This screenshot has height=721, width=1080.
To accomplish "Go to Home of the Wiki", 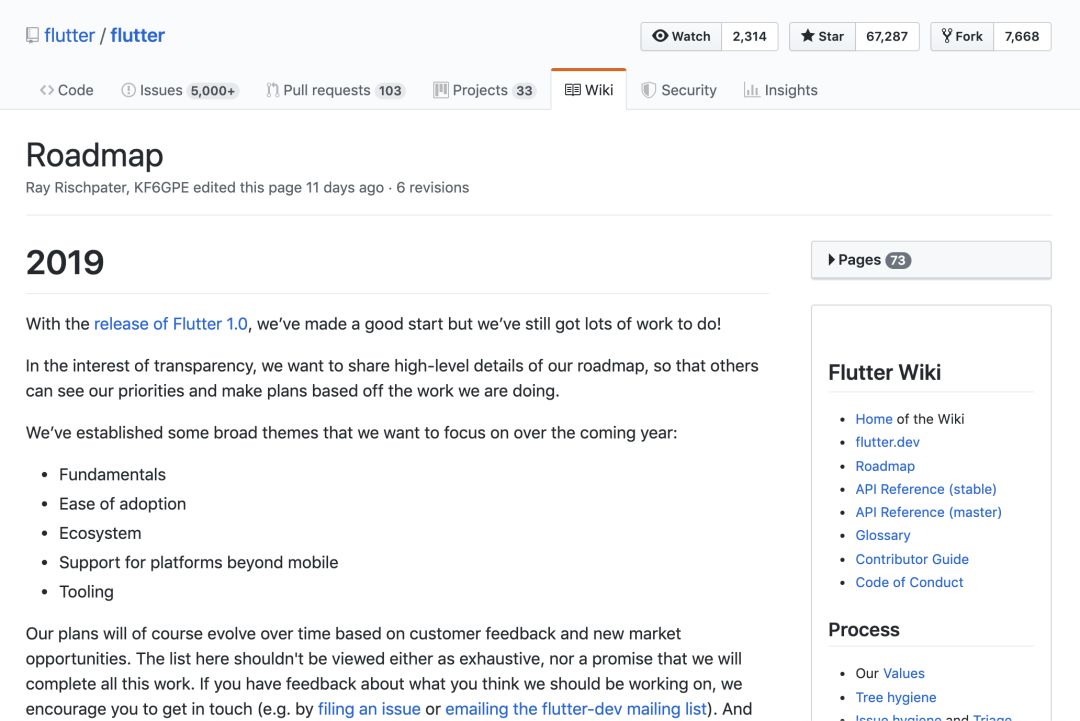I will click(x=873, y=419).
